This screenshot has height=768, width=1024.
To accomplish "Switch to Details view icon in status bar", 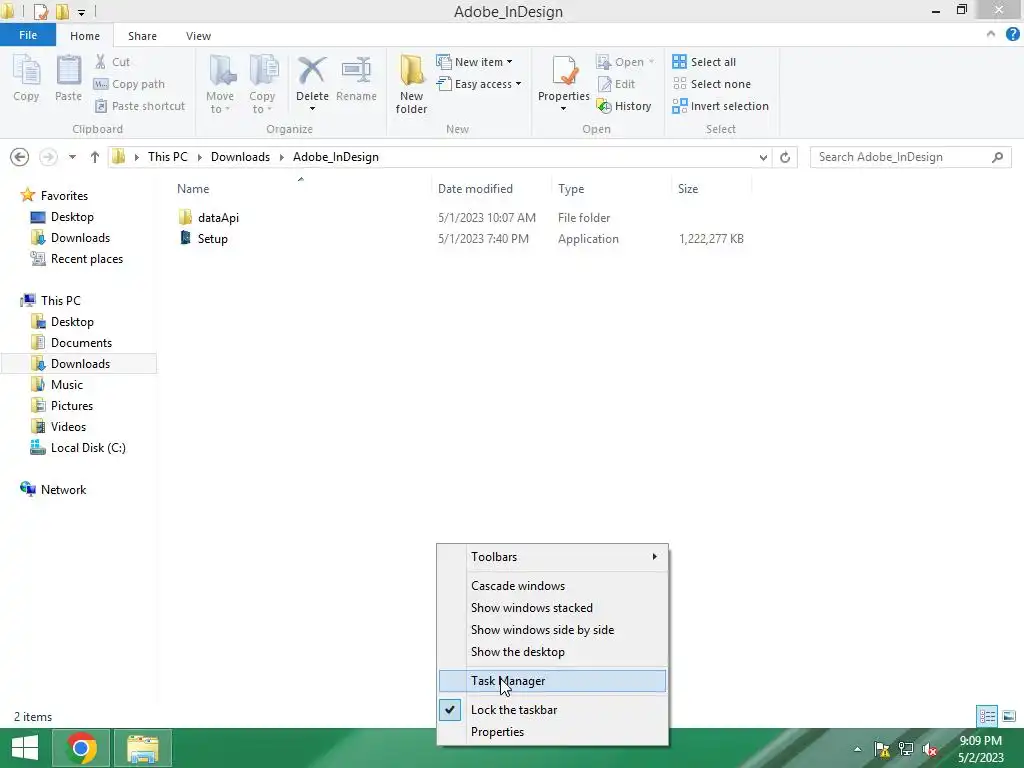I will tap(987, 717).
